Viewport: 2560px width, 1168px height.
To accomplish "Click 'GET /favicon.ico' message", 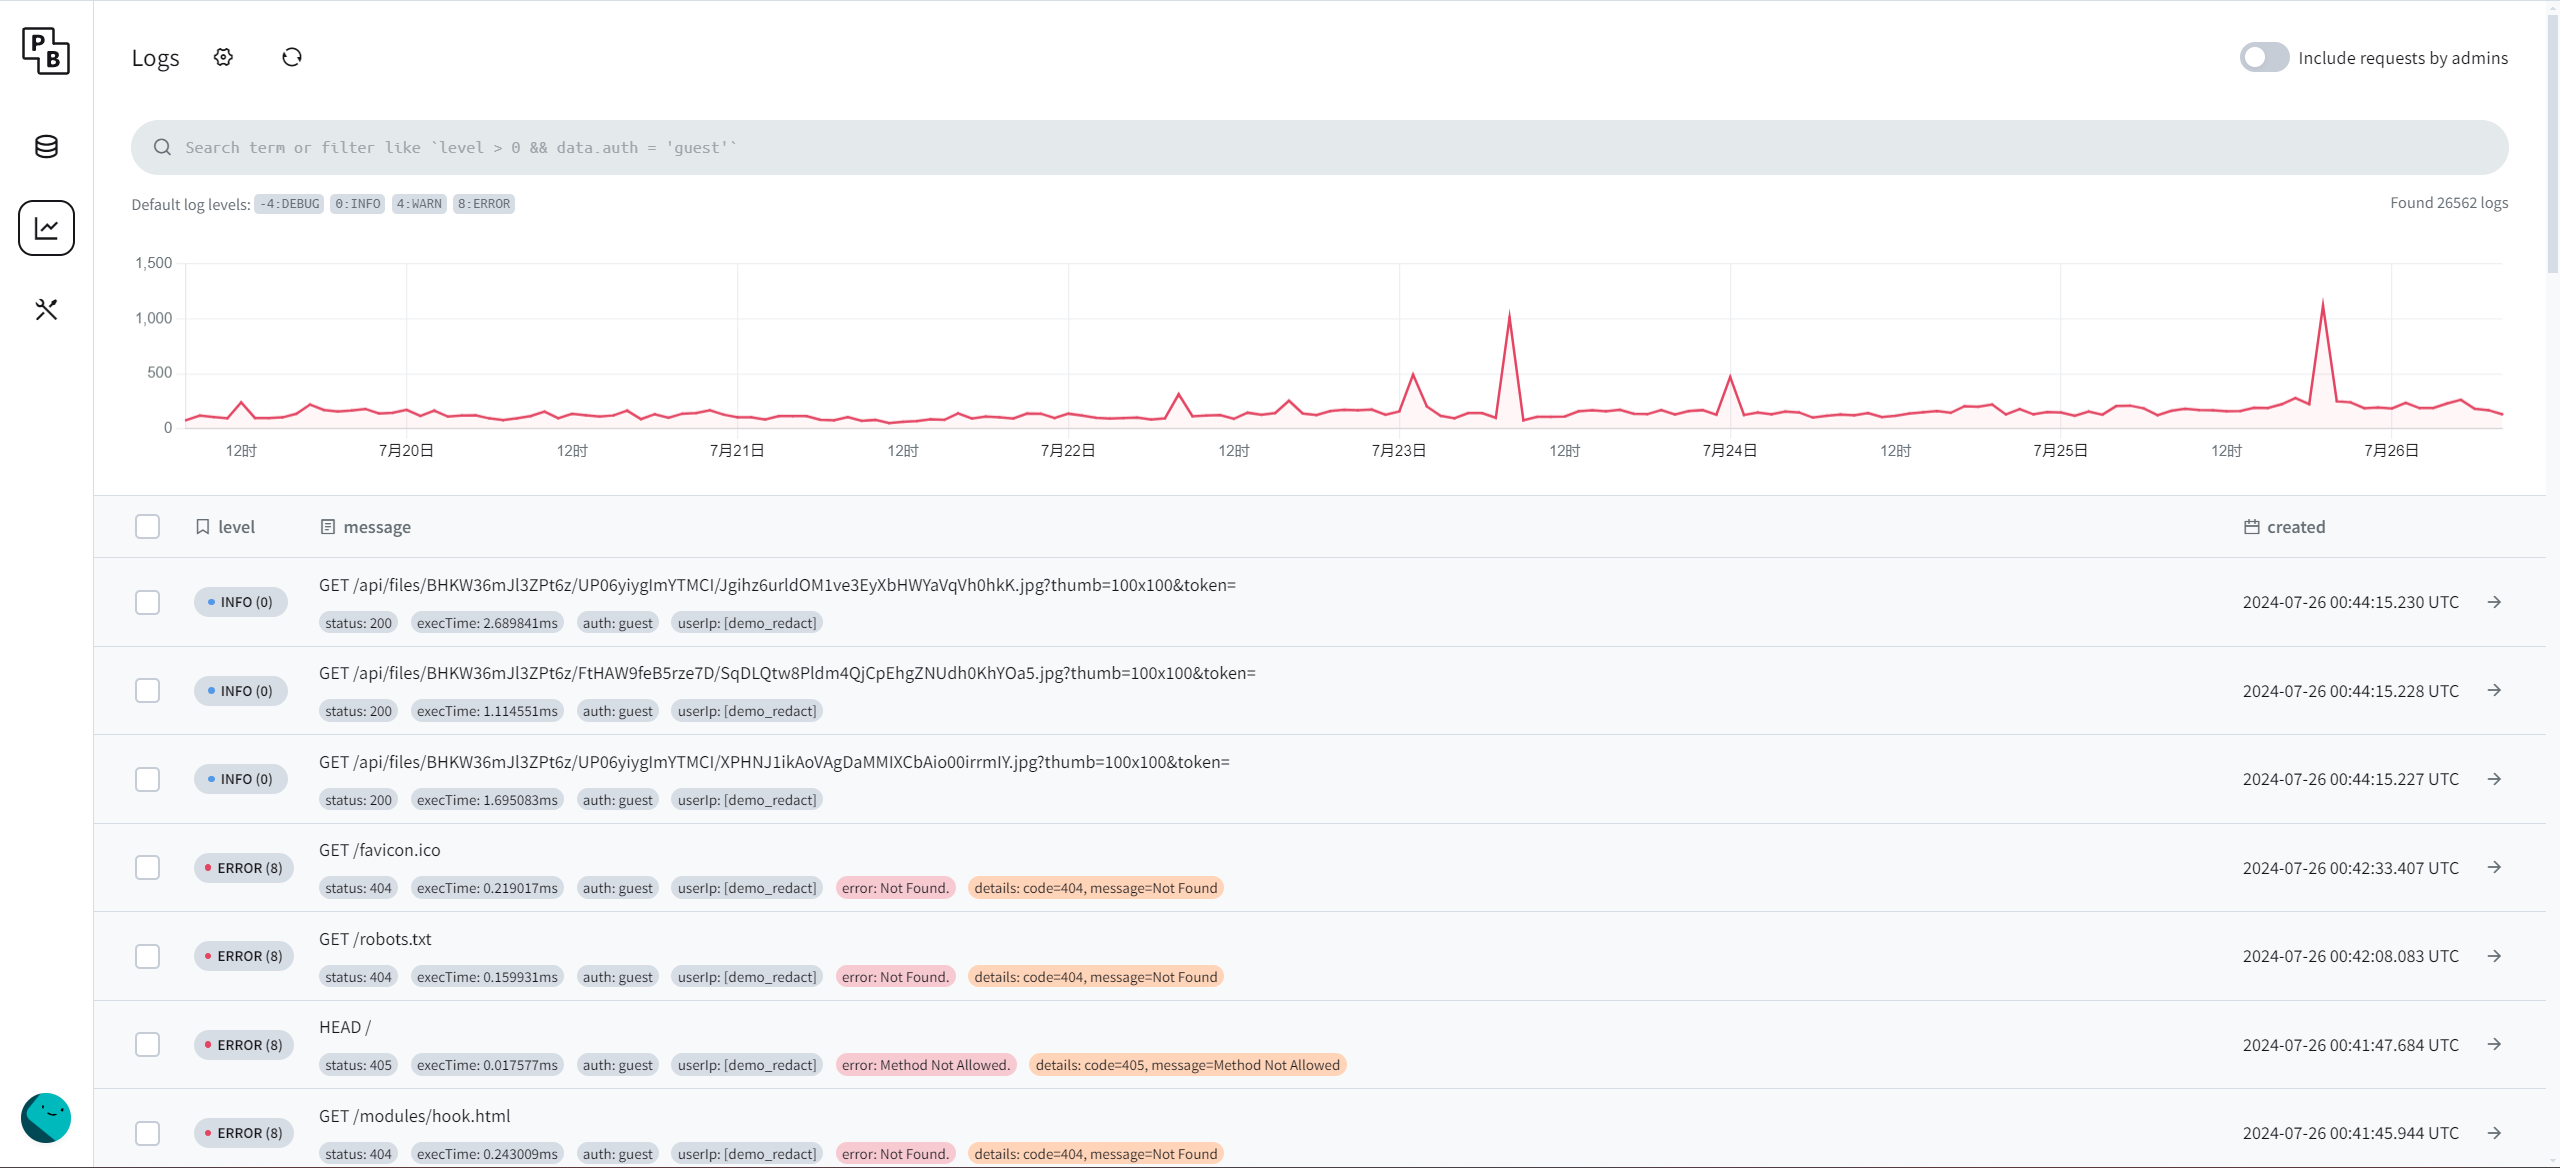I will click(380, 850).
